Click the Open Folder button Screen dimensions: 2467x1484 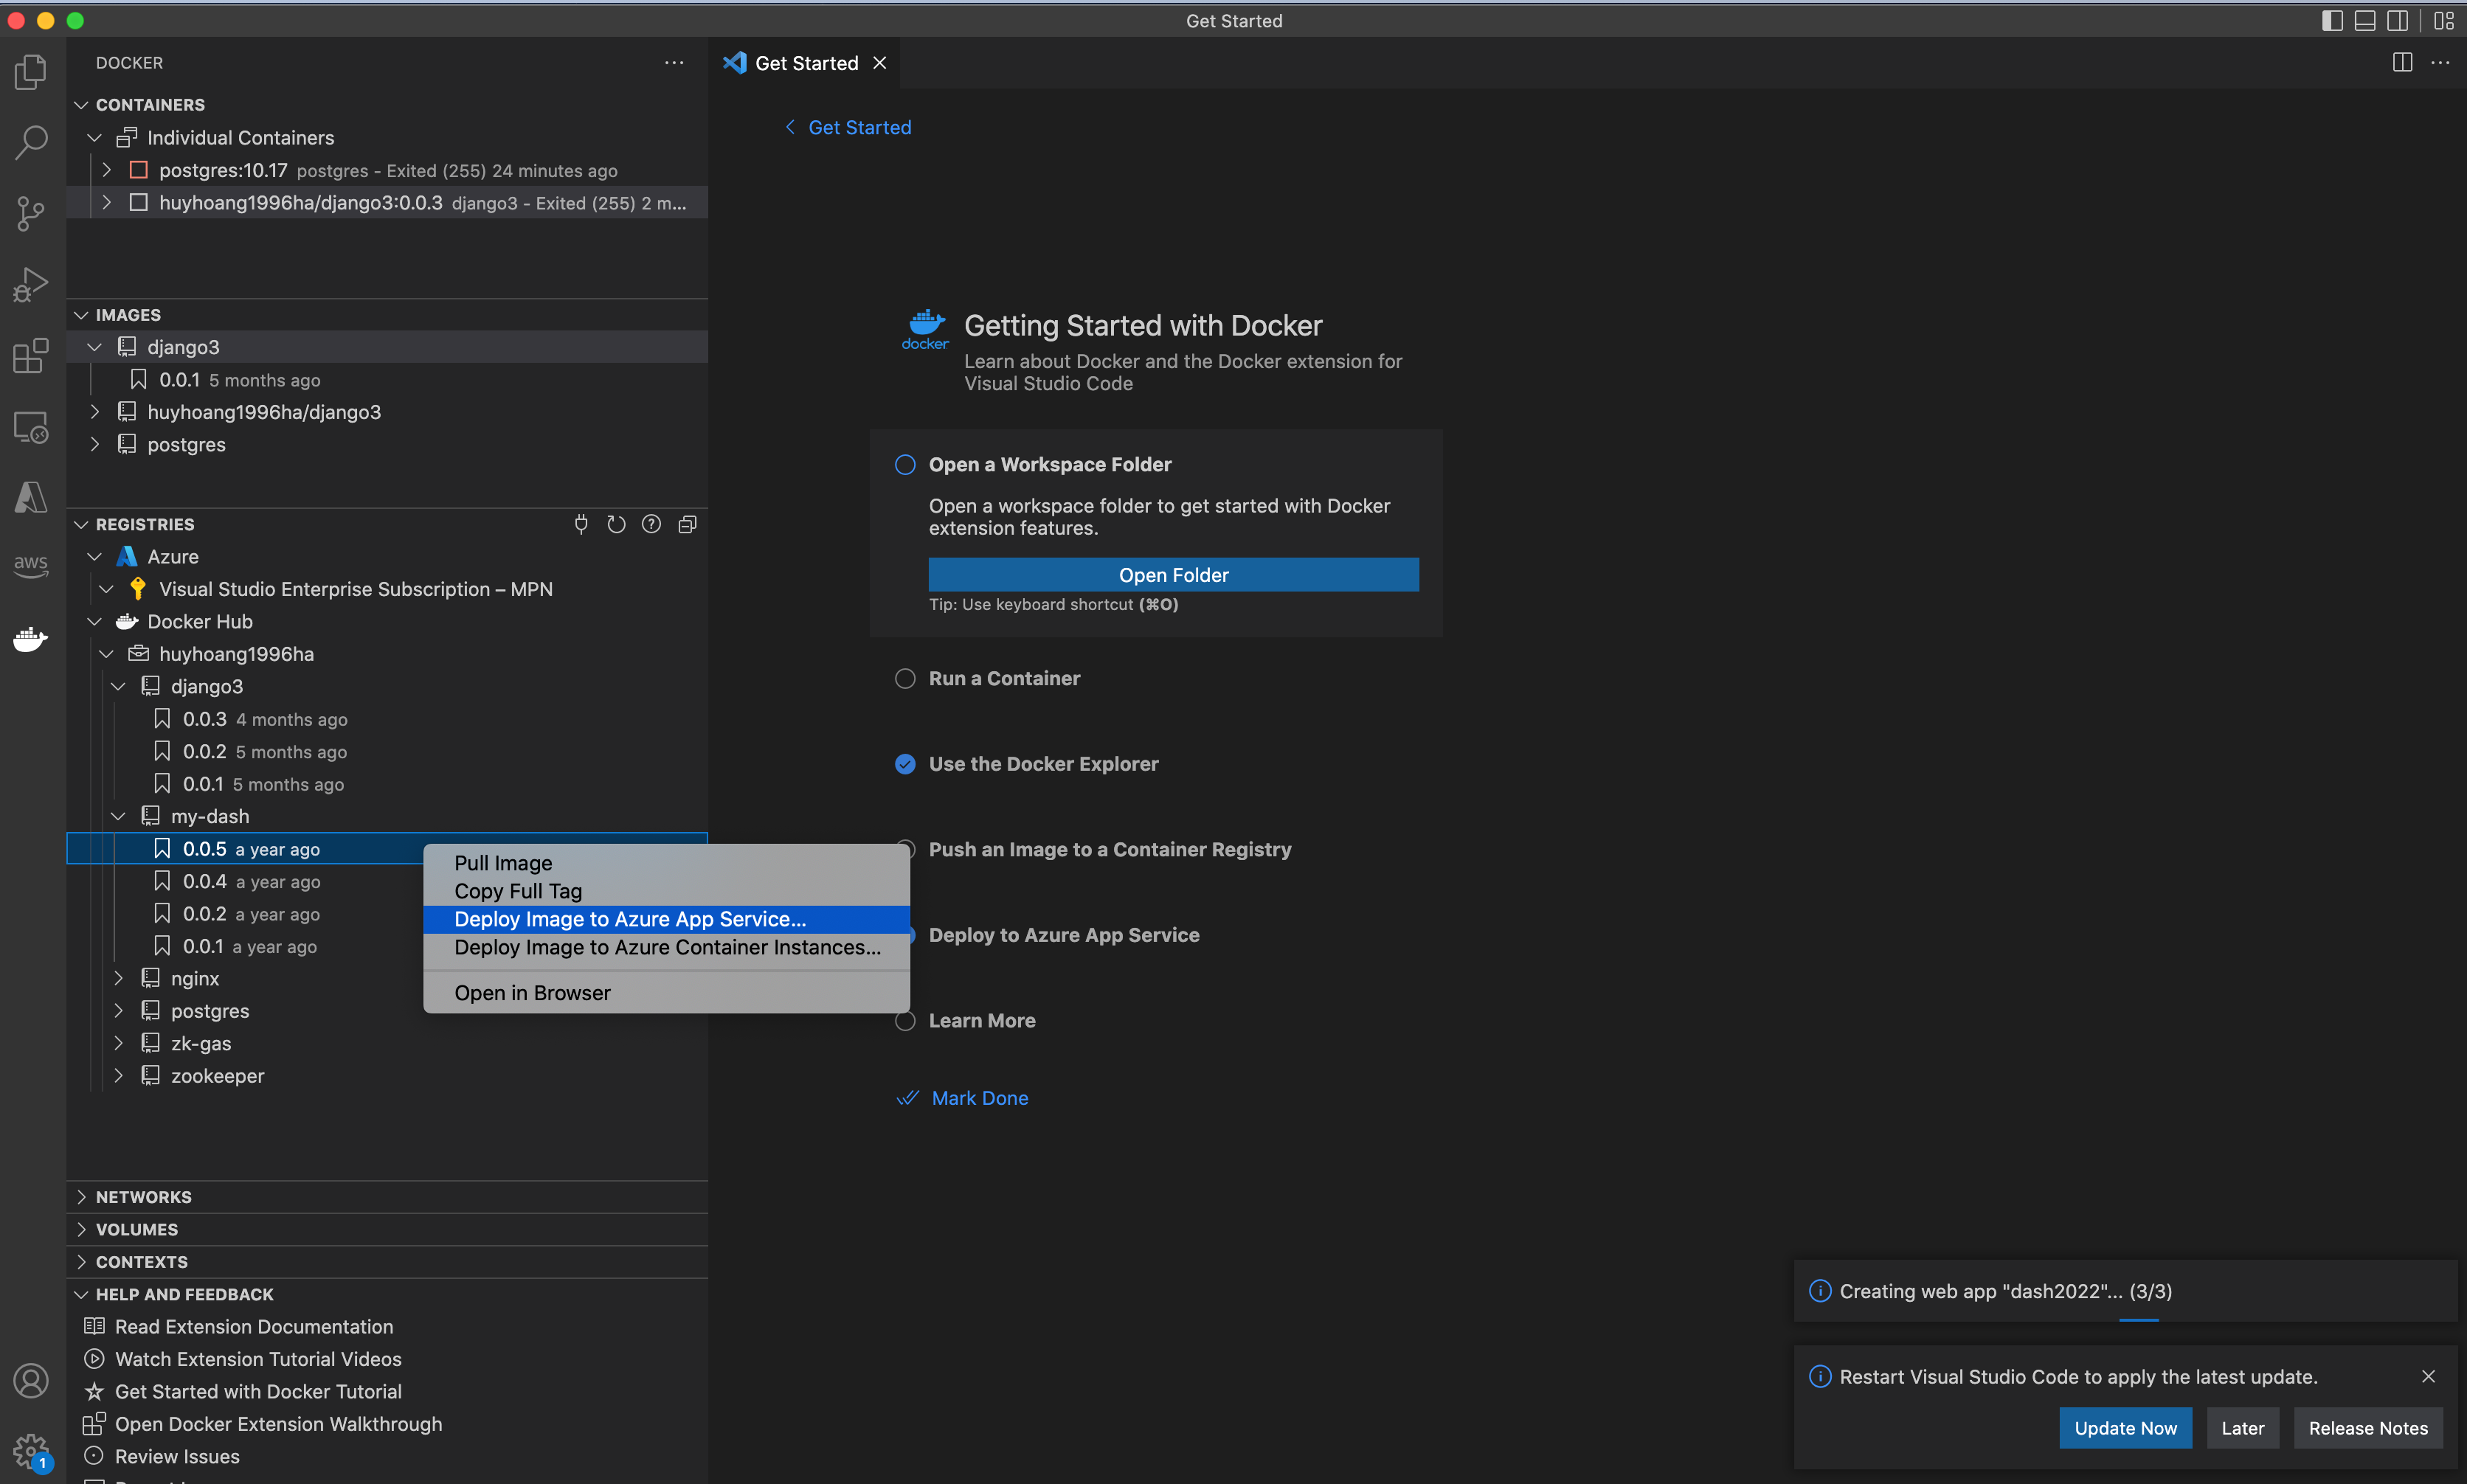(x=1173, y=575)
